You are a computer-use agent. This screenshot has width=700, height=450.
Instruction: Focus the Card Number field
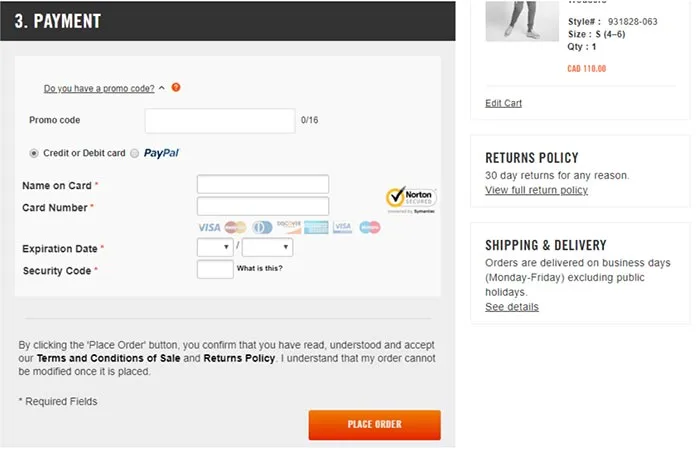click(263, 207)
